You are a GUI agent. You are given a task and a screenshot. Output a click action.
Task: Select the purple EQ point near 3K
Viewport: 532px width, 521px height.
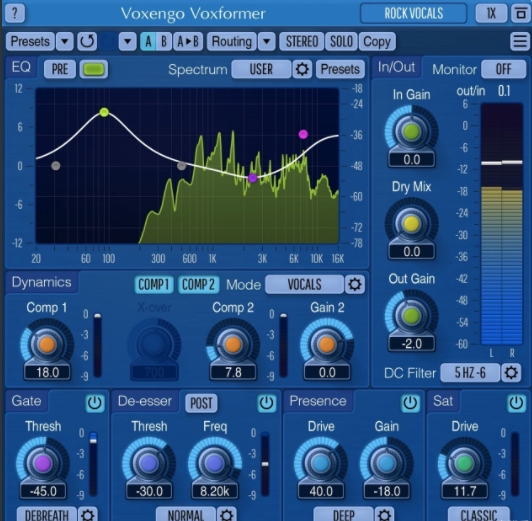pyautogui.click(x=252, y=178)
